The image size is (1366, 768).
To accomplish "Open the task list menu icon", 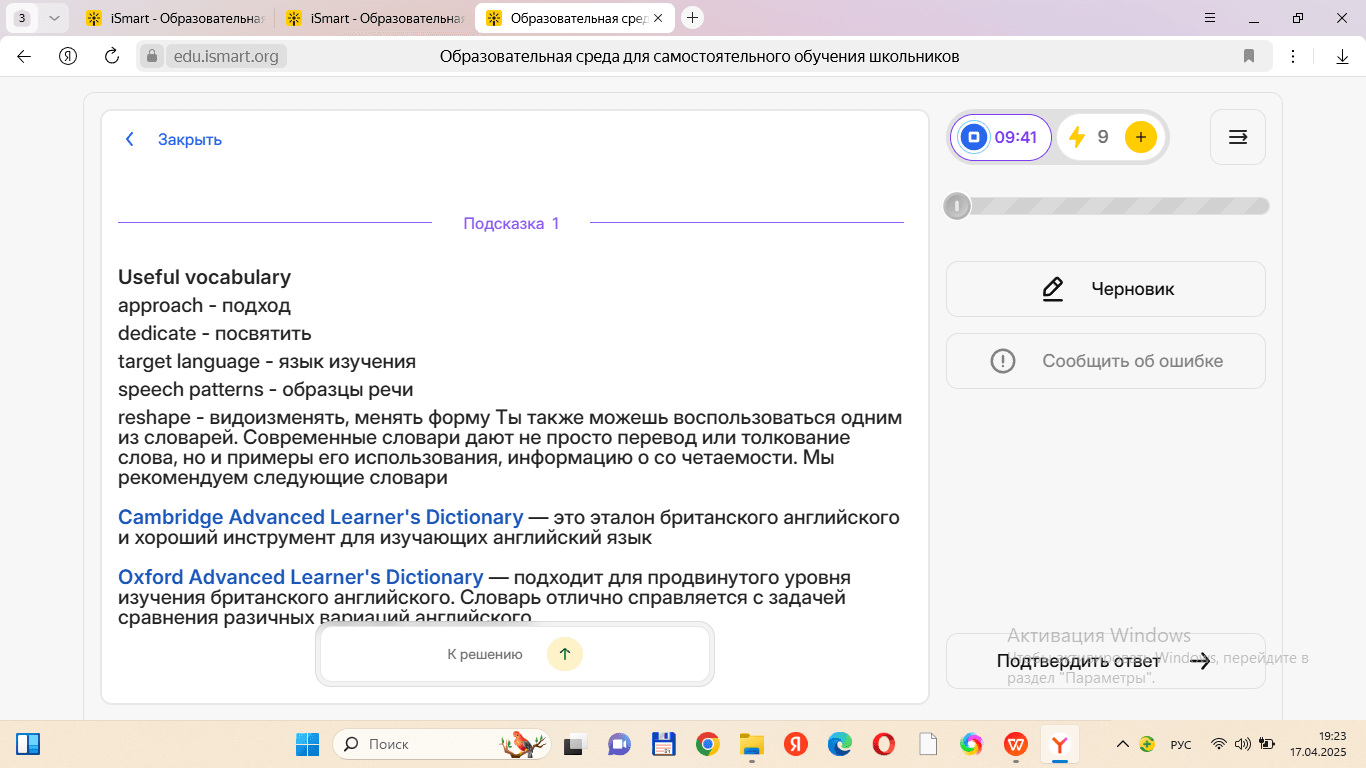I will click(x=1238, y=137).
